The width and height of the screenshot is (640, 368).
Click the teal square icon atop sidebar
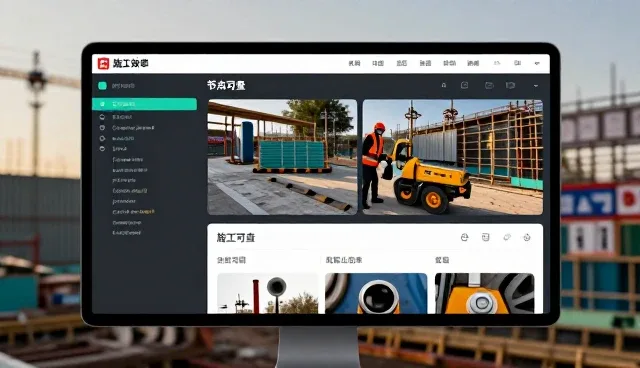(102, 86)
